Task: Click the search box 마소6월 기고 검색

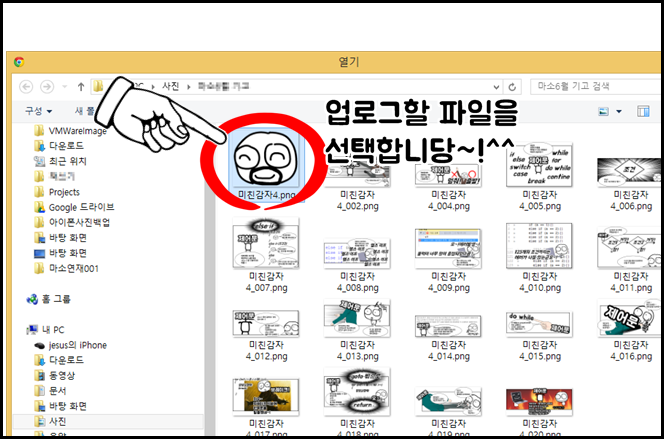Action: pos(596,87)
